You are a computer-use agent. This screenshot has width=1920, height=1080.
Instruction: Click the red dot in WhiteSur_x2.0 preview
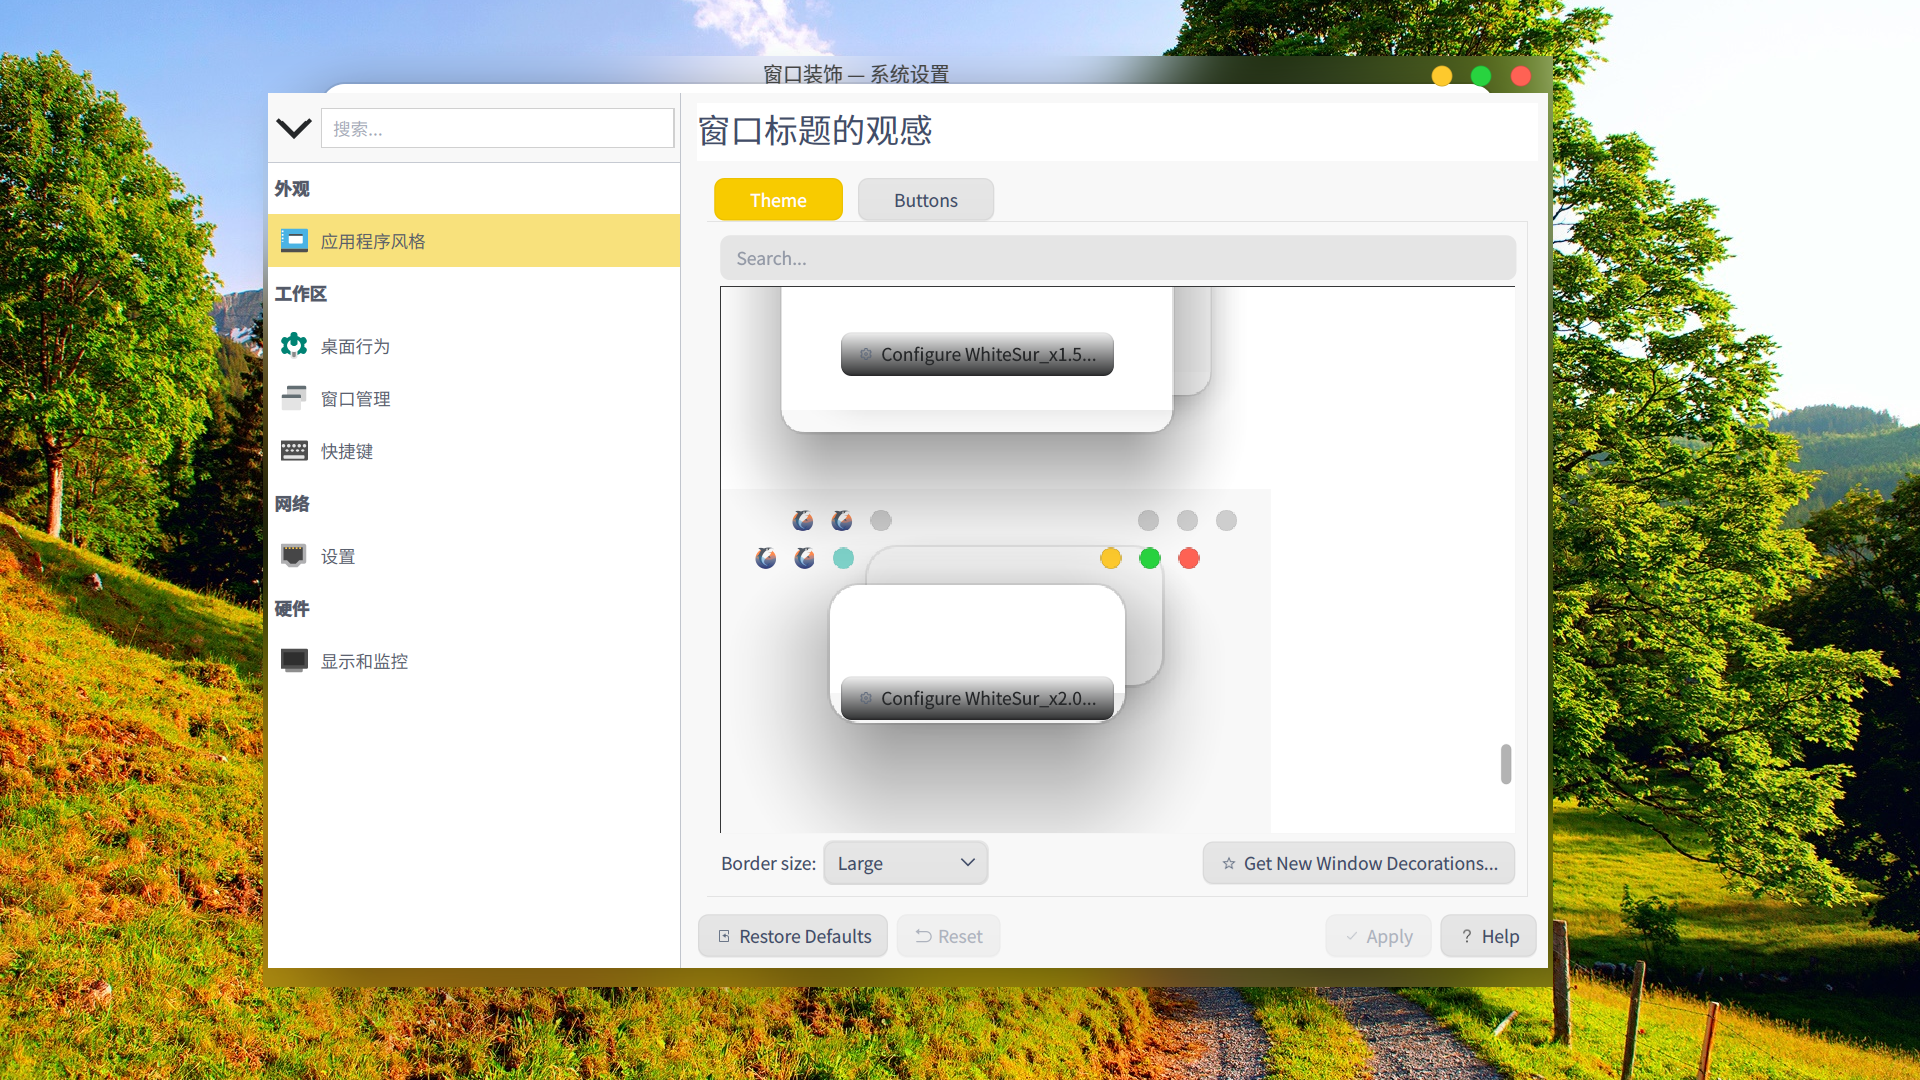click(1188, 559)
